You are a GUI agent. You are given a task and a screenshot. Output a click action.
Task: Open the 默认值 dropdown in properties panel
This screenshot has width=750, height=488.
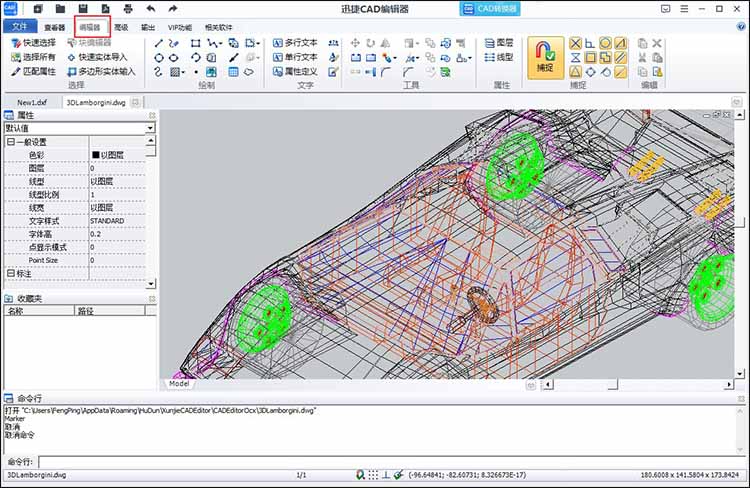coord(150,128)
